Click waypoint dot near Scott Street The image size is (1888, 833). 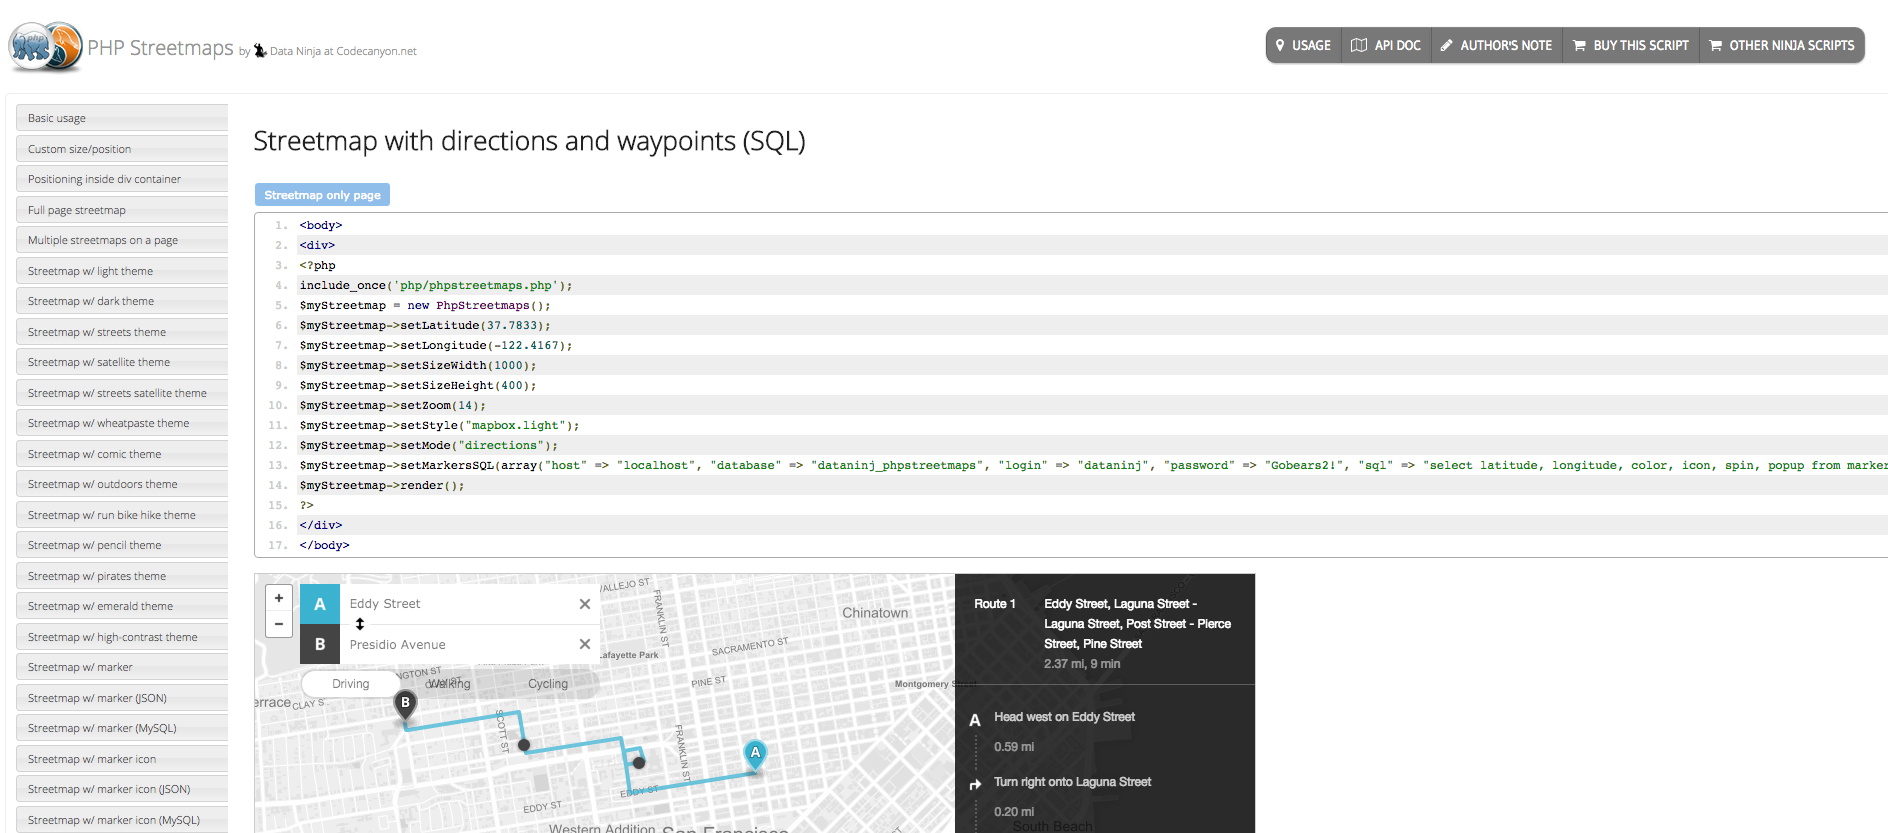pos(524,745)
